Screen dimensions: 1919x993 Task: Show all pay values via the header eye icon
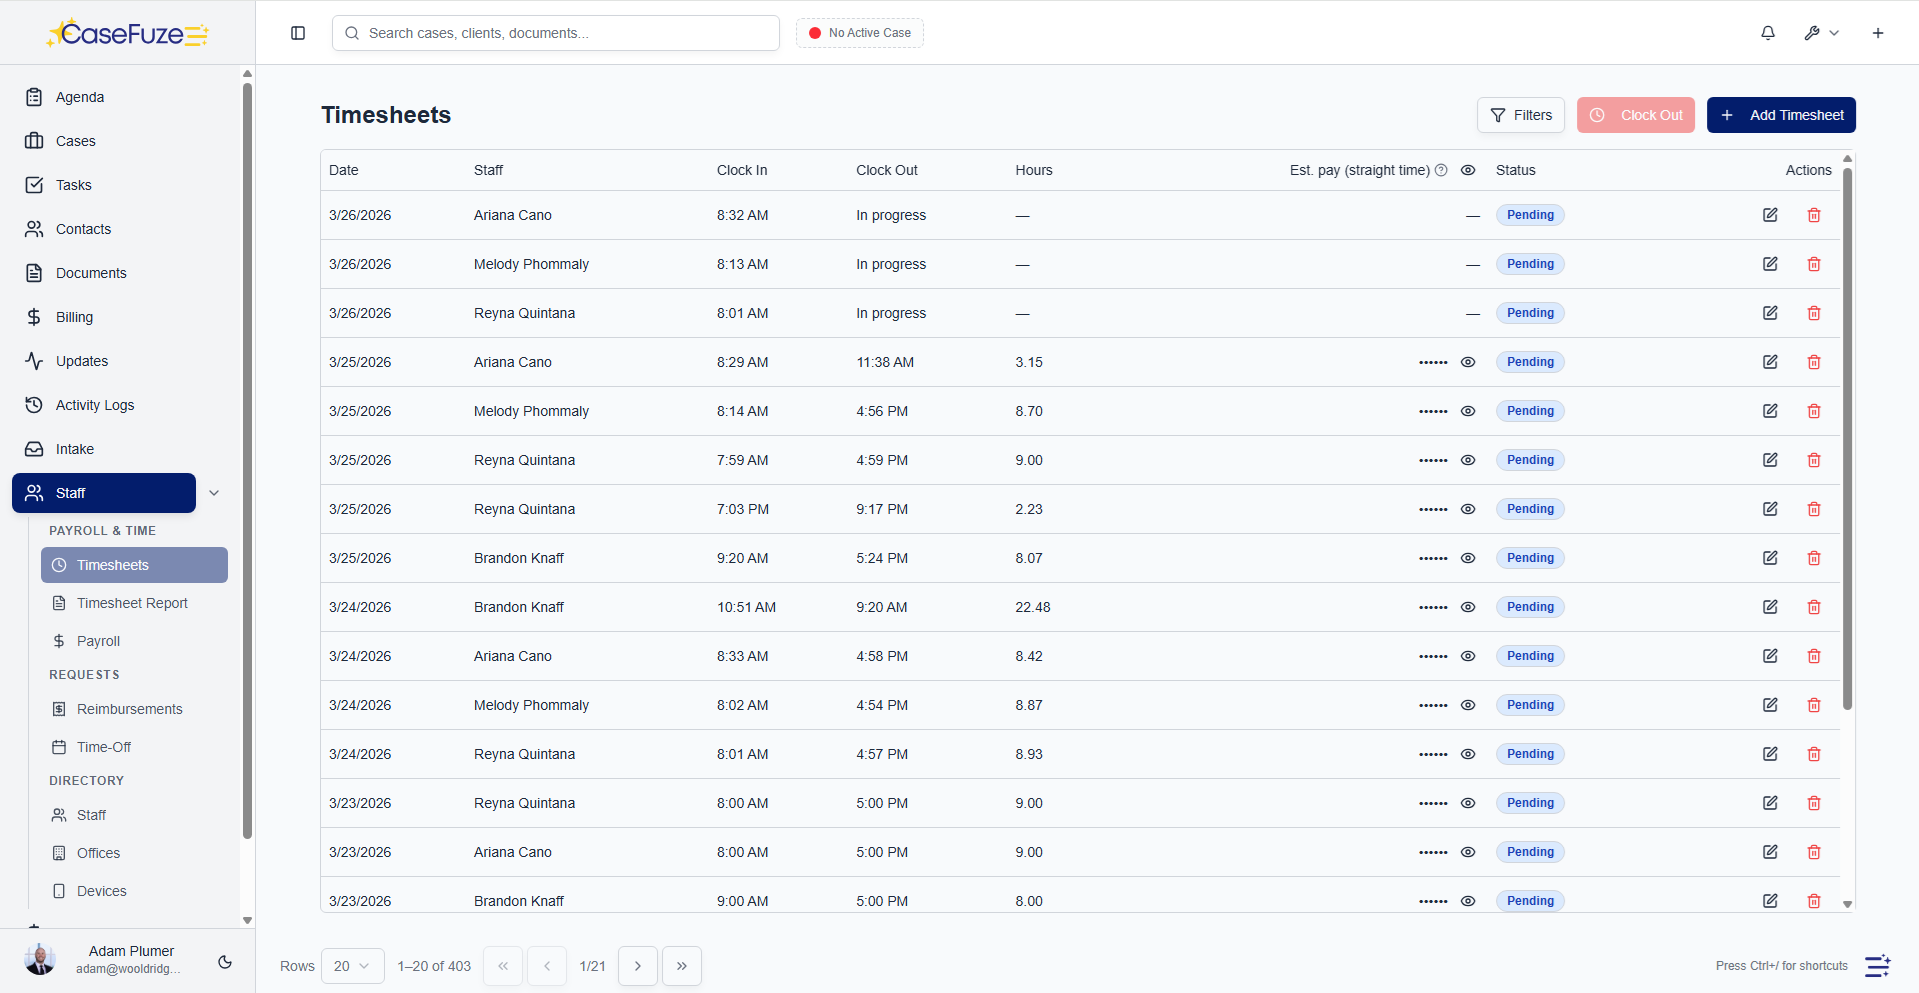1468,170
